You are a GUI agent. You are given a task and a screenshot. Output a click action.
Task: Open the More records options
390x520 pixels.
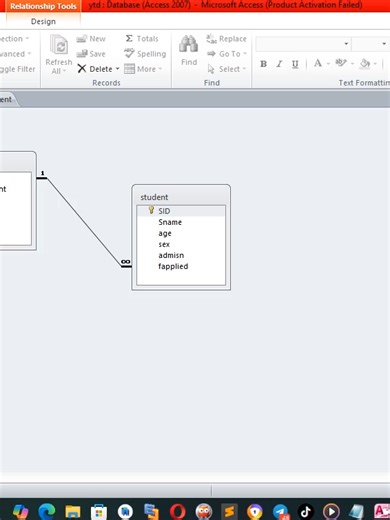[x=143, y=69]
